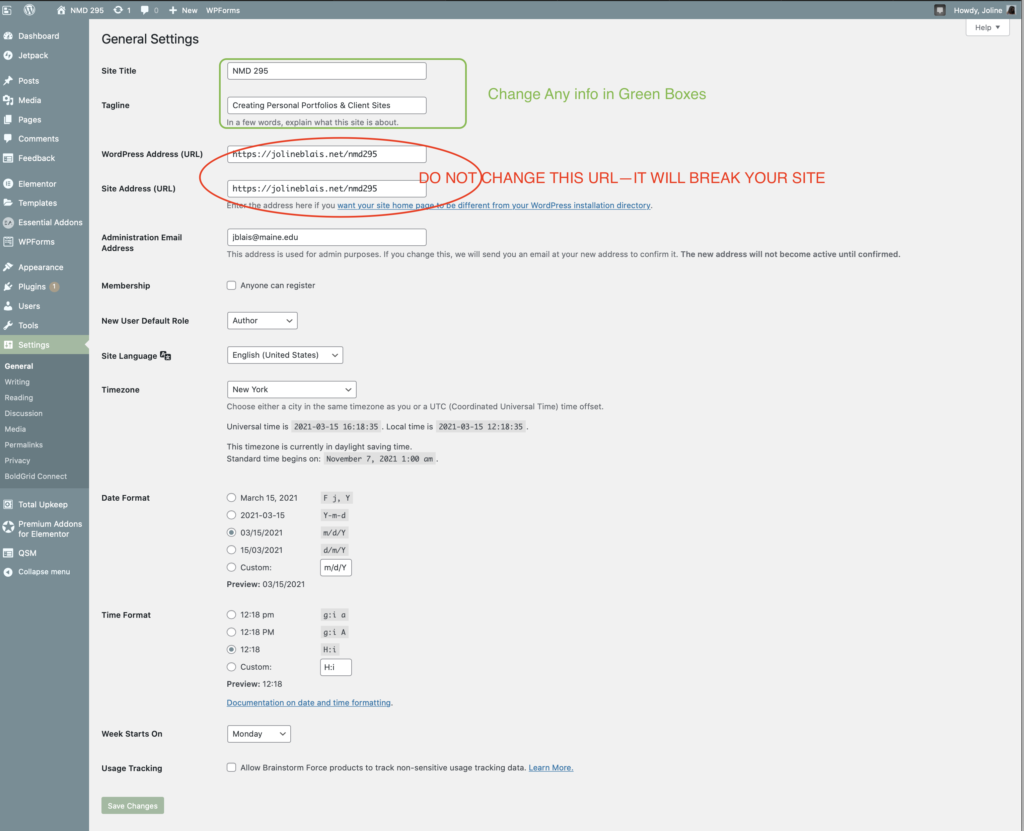The width and height of the screenshot is (1024, 831).
Task: Open Jetpack from the sidebar
Action: [x=32, y=55]
